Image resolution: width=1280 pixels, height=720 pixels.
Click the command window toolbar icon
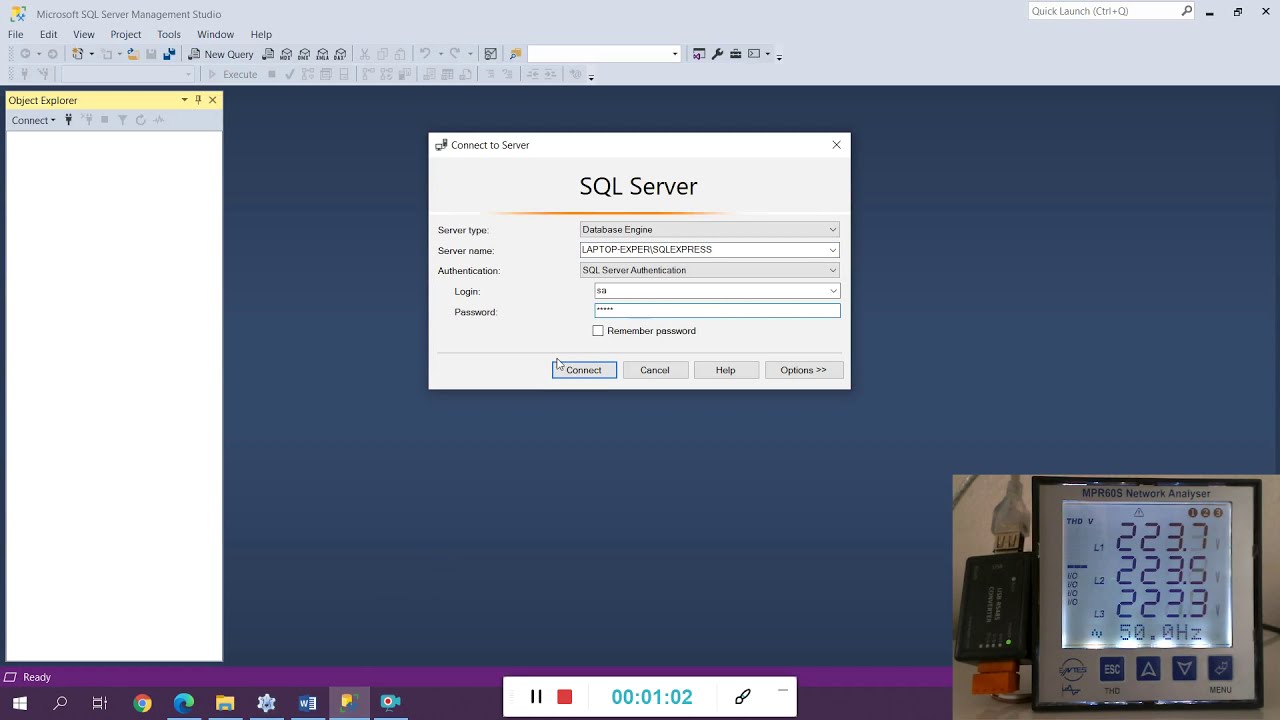click(754, 54)
